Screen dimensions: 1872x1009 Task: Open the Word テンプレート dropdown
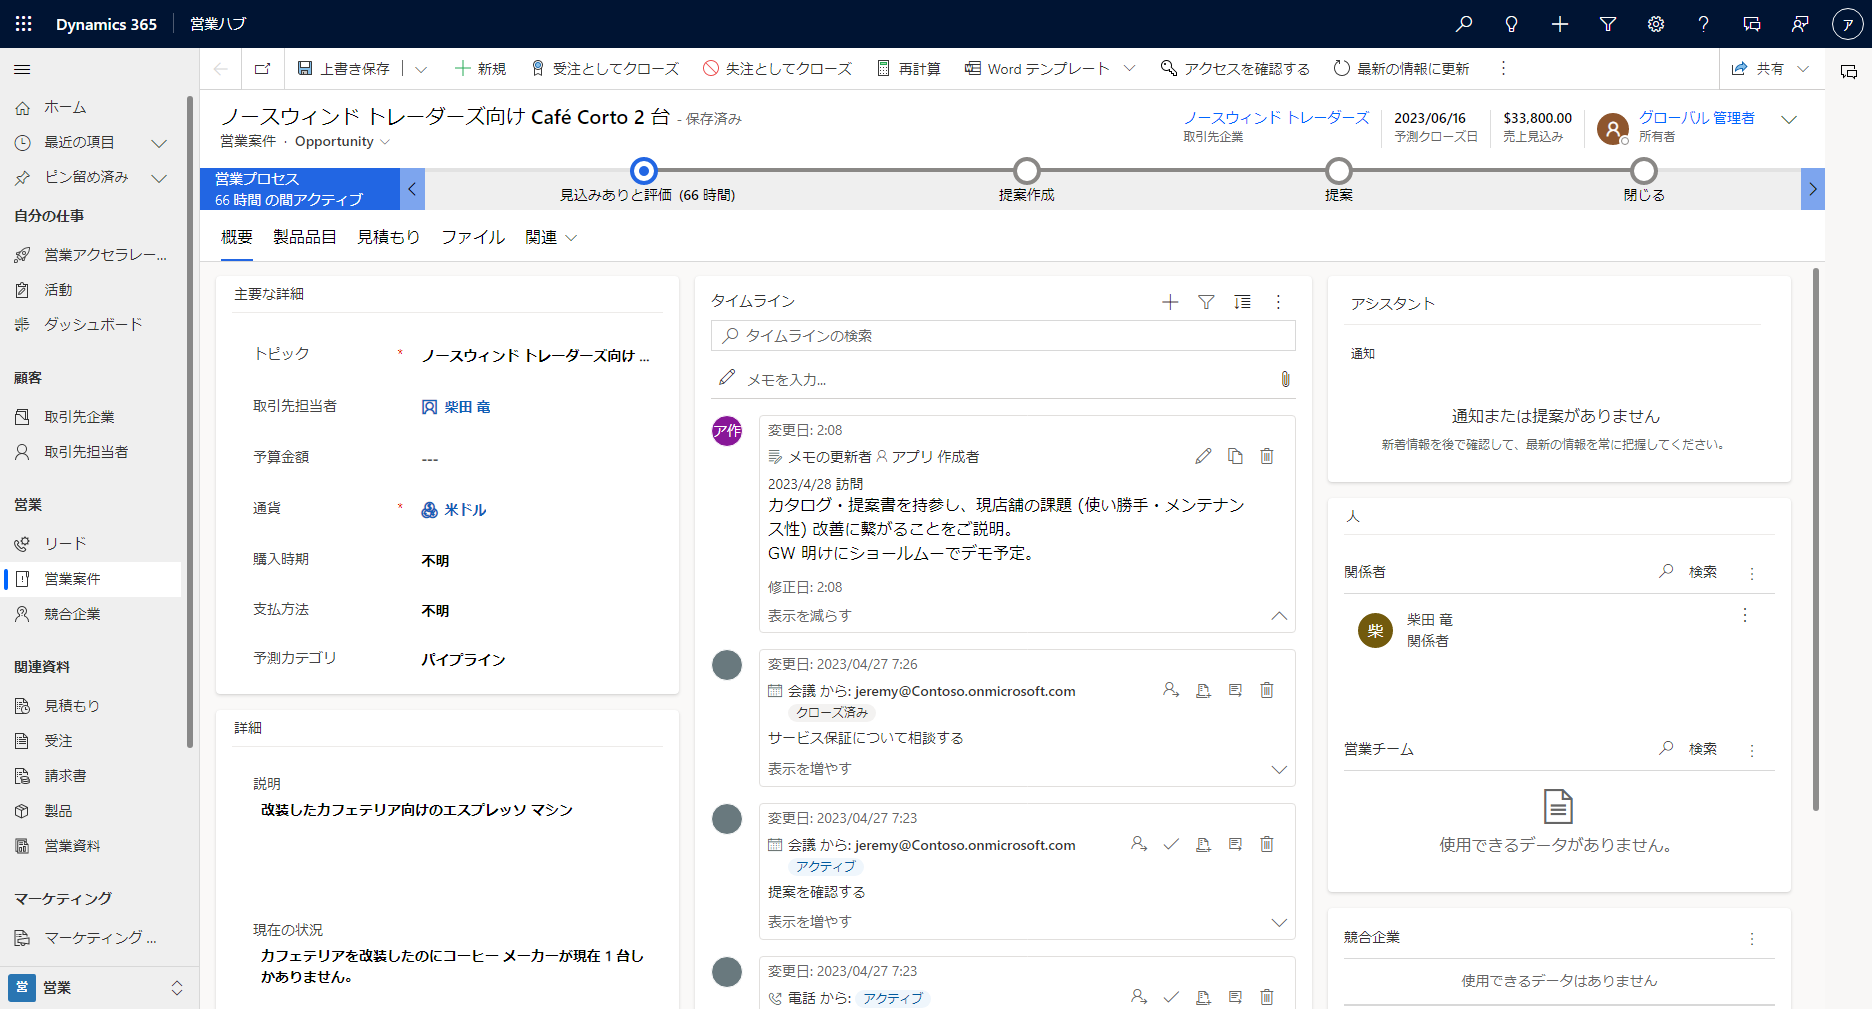pyautogui.click(x=1129, y=68)
